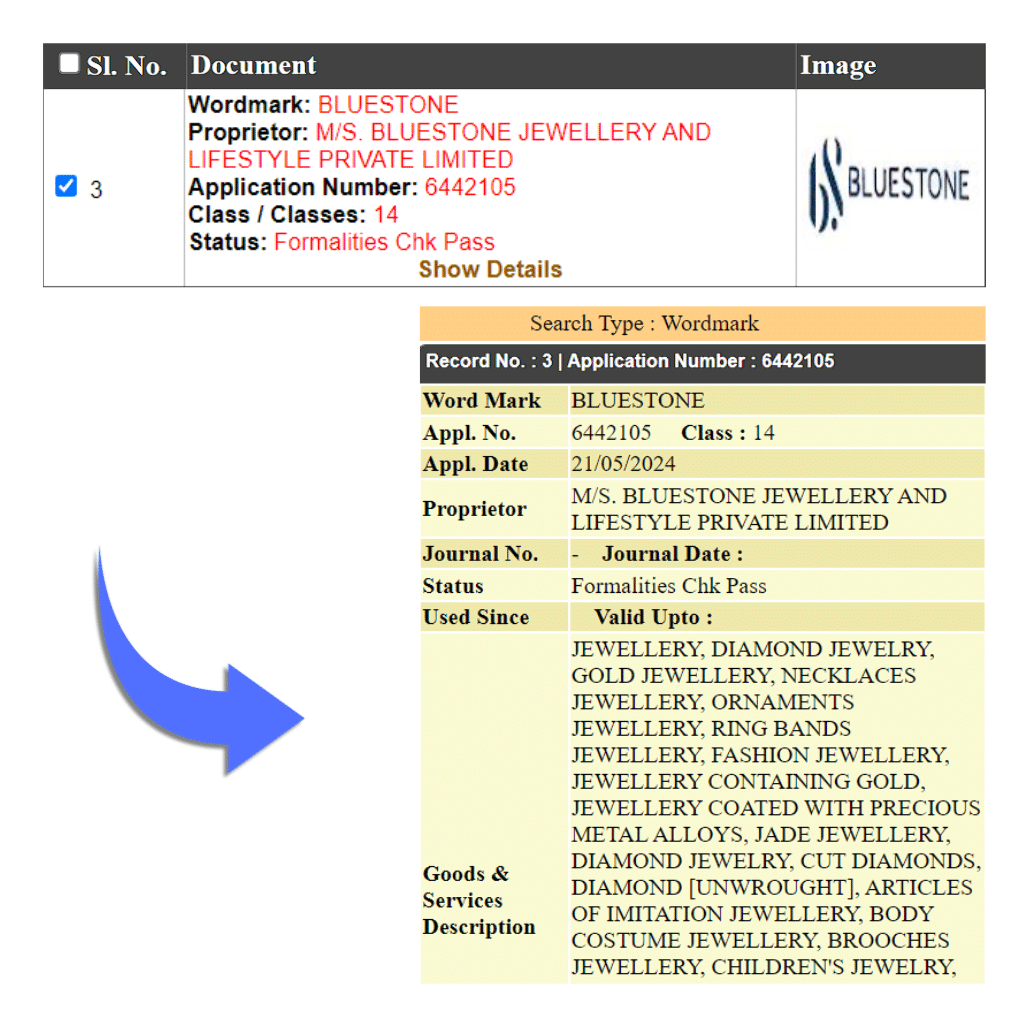Click the Appl. Date value 21/05/2024
Viewport: 1024px width, 1024px height.
coord(623,464)
